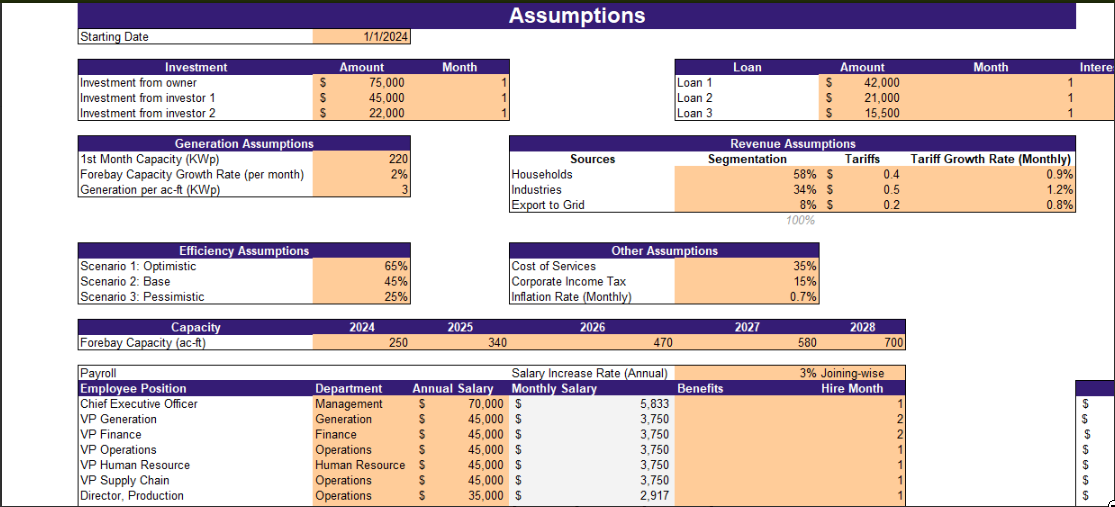Click the Assumptions title header bar
The image size is (1115, 507).
click(x=577, y=16)
